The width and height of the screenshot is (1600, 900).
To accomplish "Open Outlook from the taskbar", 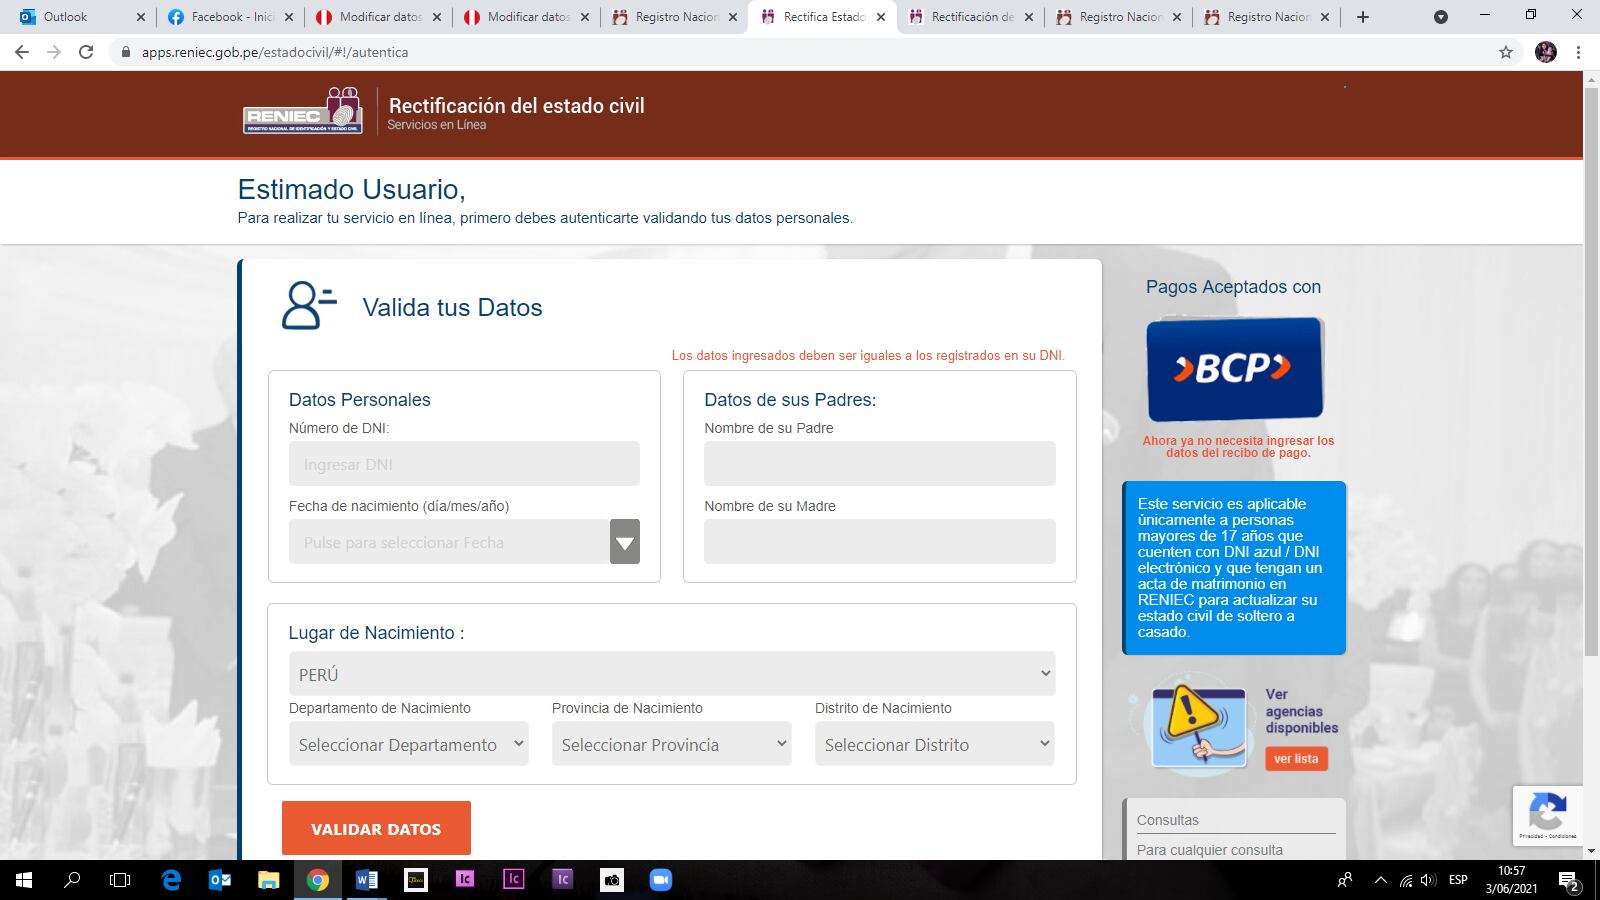I will coord(220,881).
